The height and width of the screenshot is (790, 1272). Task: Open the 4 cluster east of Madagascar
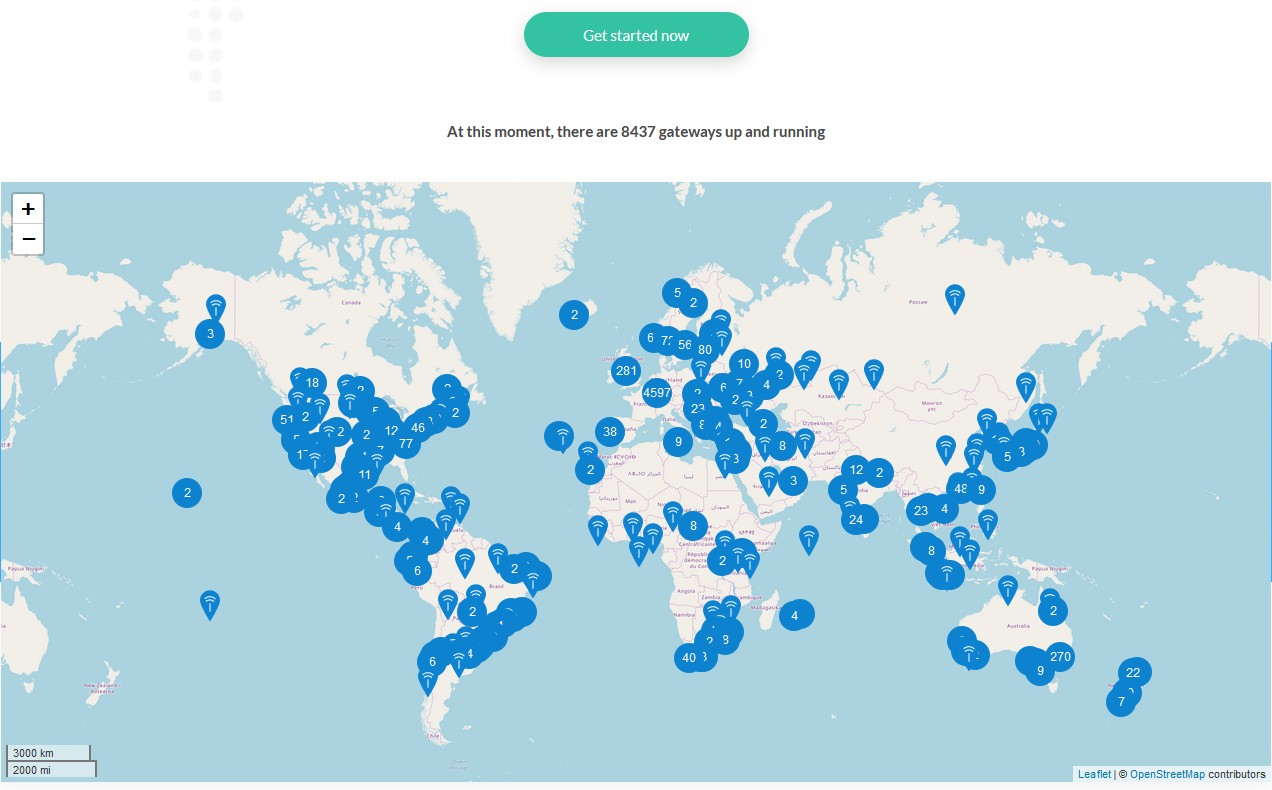[x=795, y=615]
